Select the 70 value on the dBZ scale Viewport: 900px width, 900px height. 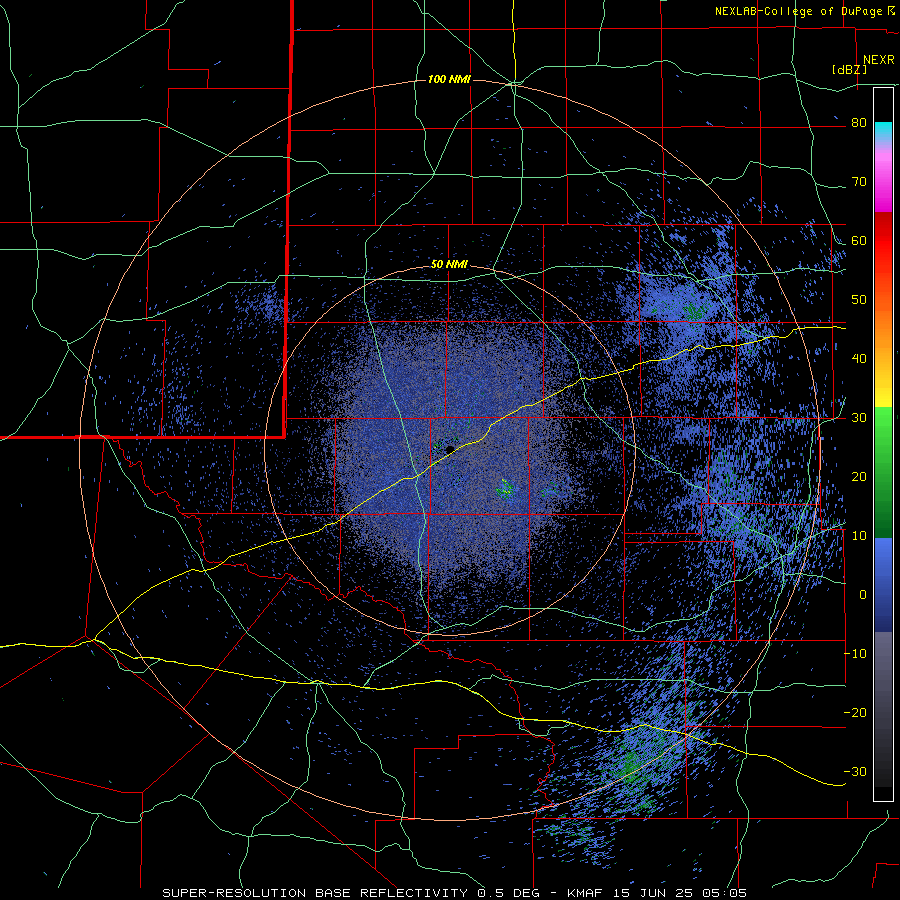tap(859, 182)
